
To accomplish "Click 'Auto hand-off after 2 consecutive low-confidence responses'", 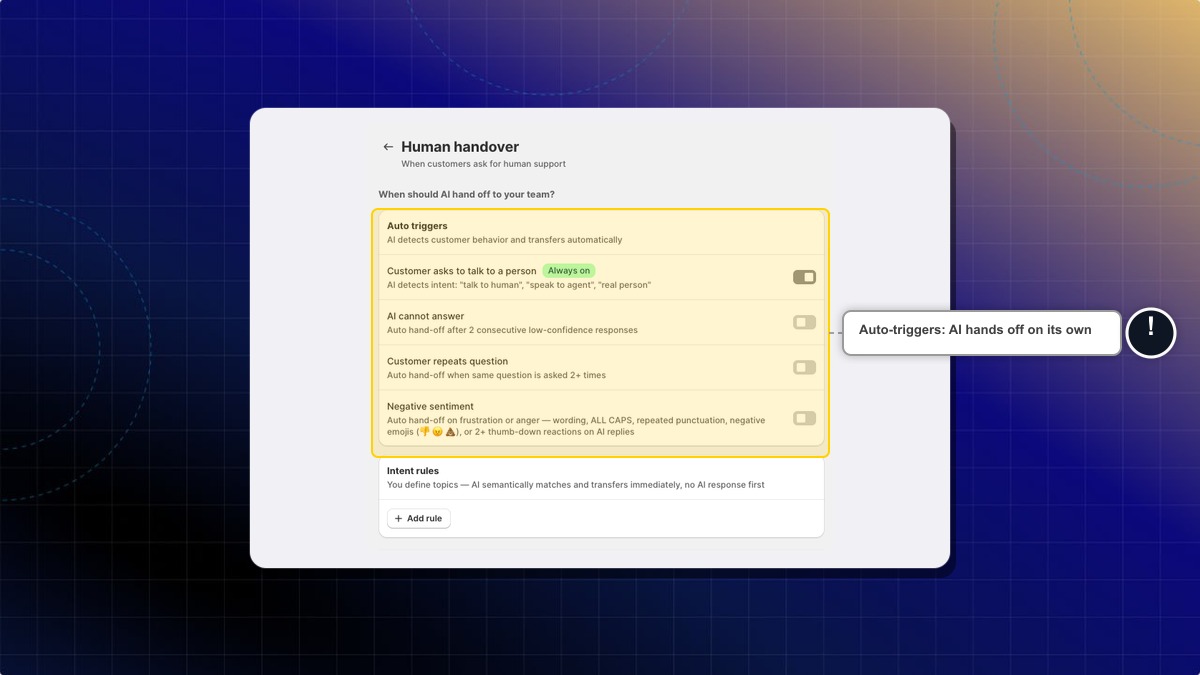I will click(x=512, y=330).
